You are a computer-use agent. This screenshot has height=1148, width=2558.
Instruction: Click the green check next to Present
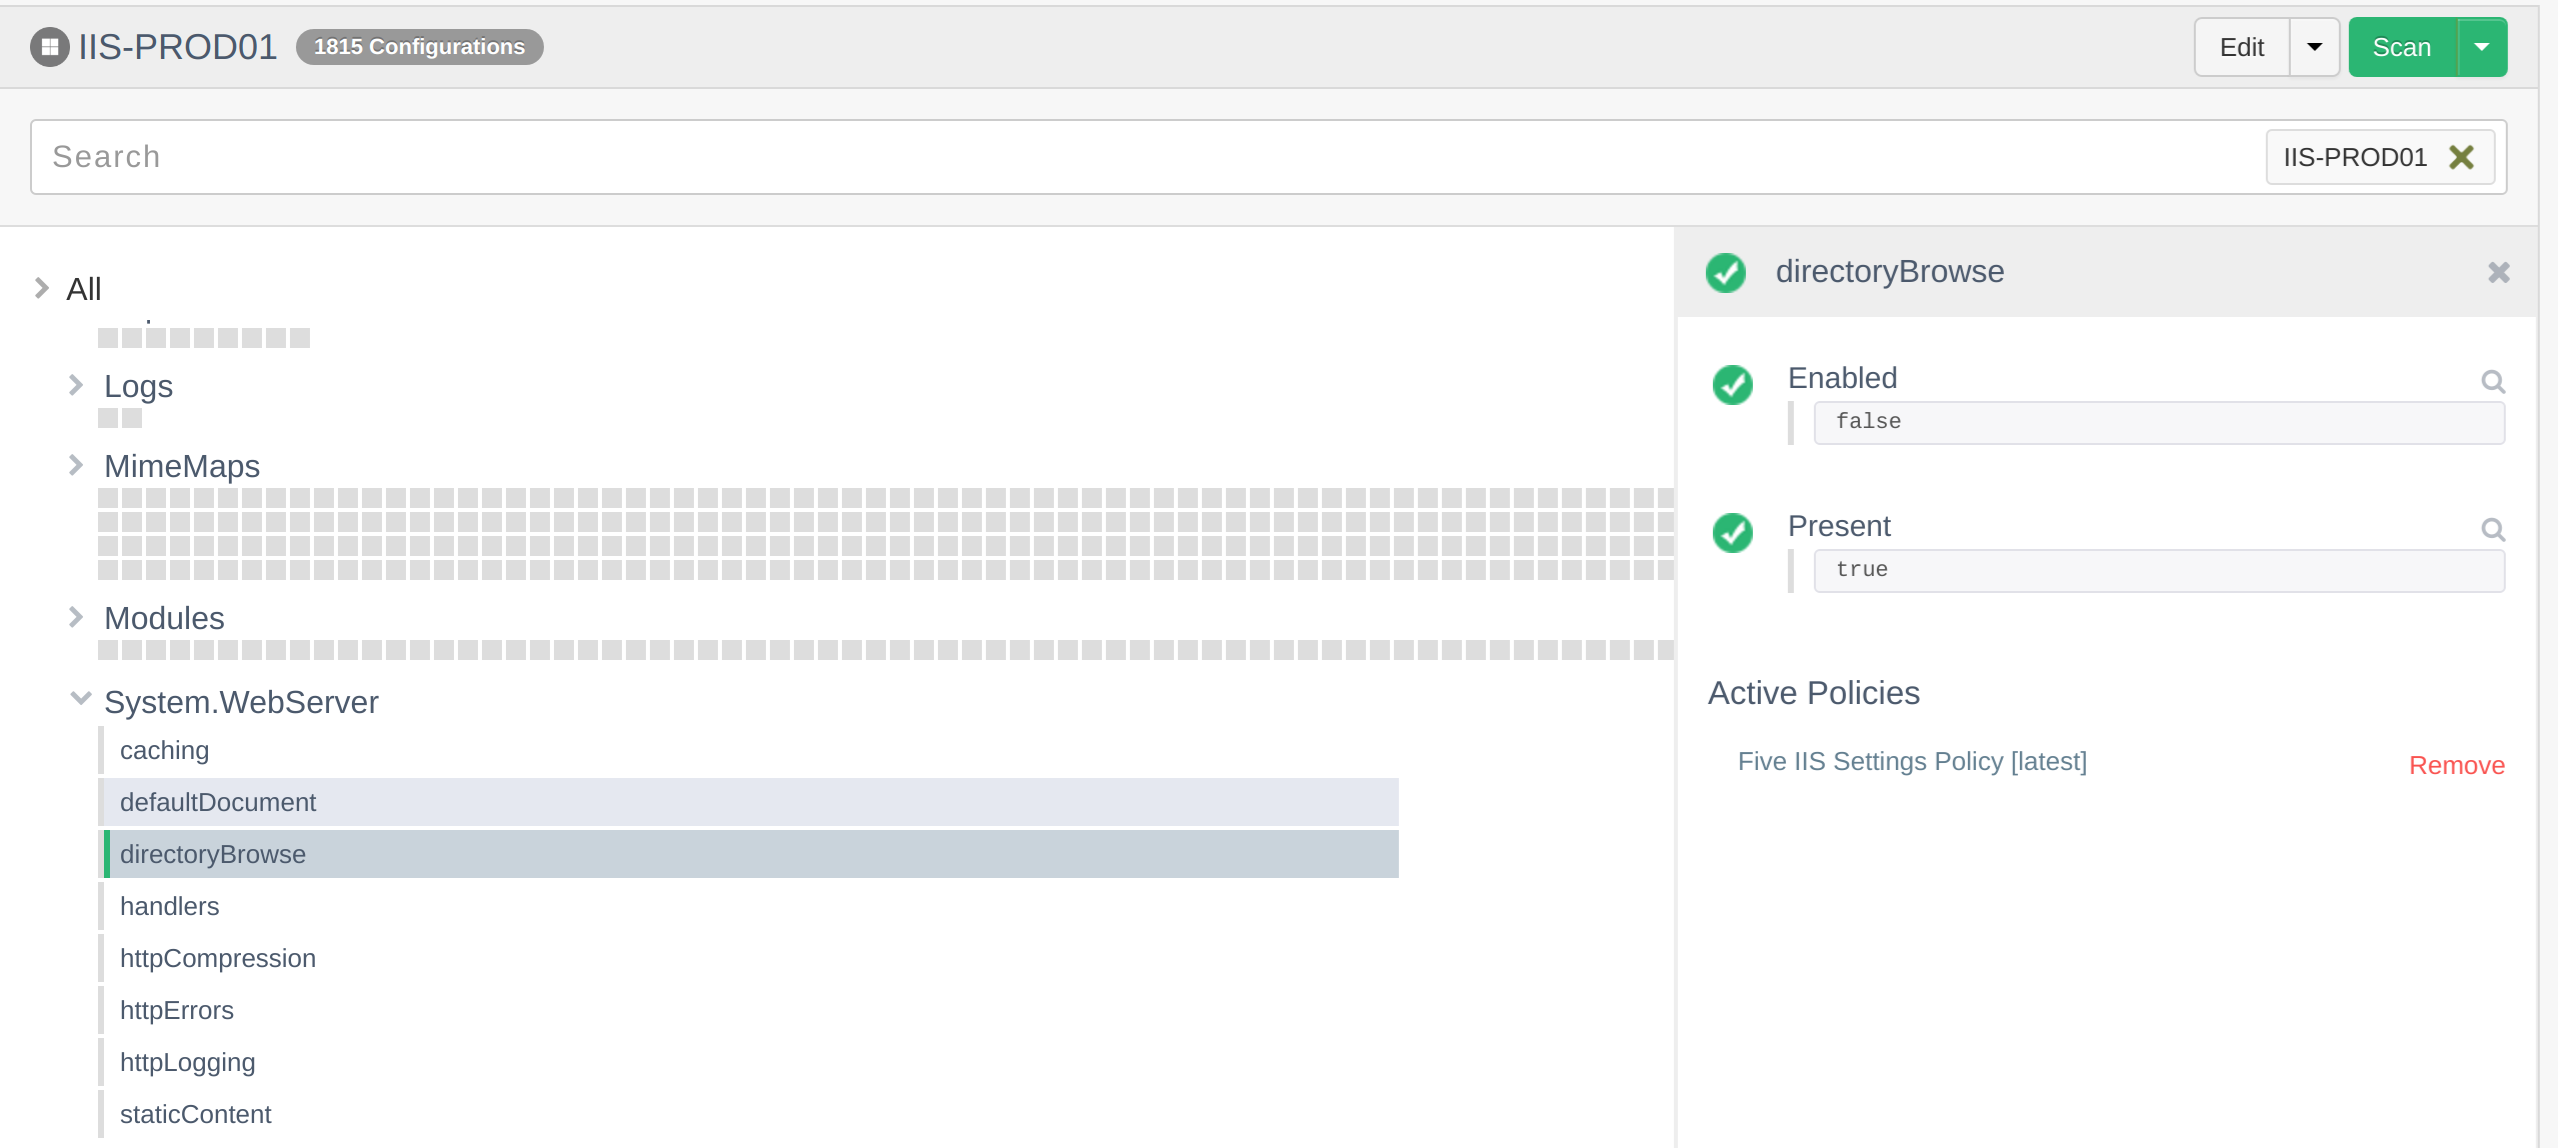[1732, 533]
